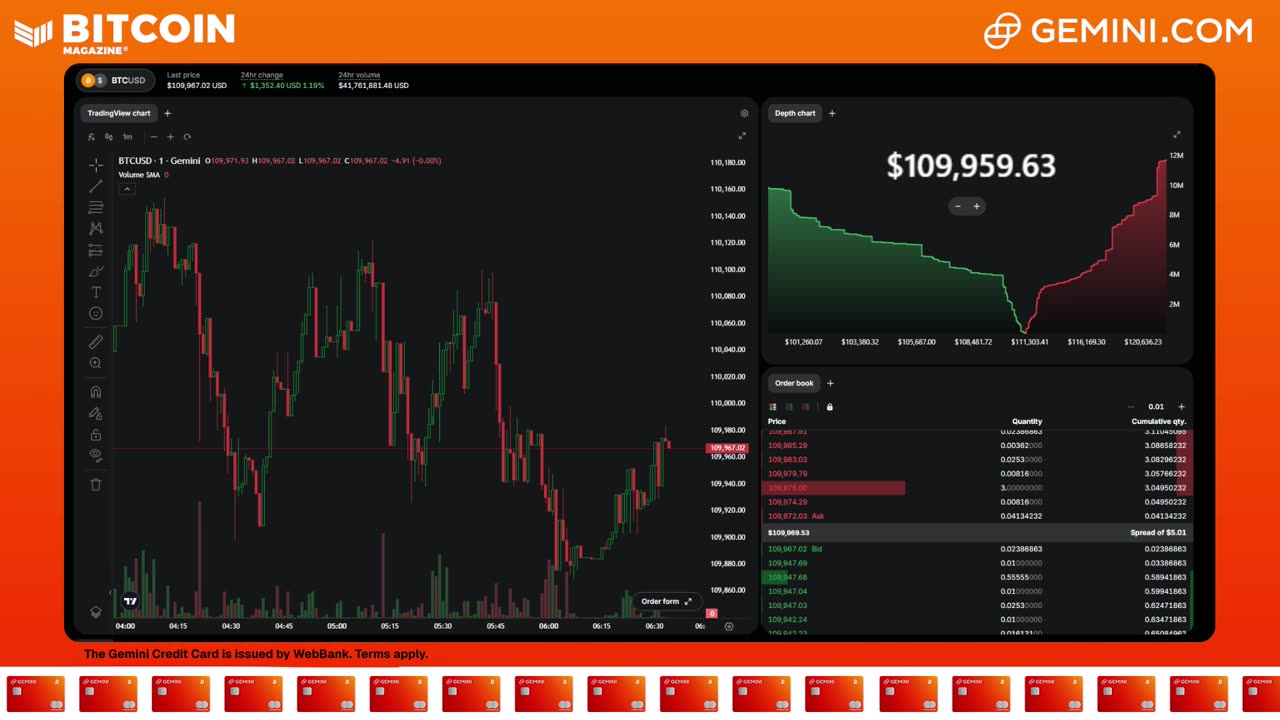Add a tab next to Depth chart
This screenshot has width=1280, height=720.
832,113
